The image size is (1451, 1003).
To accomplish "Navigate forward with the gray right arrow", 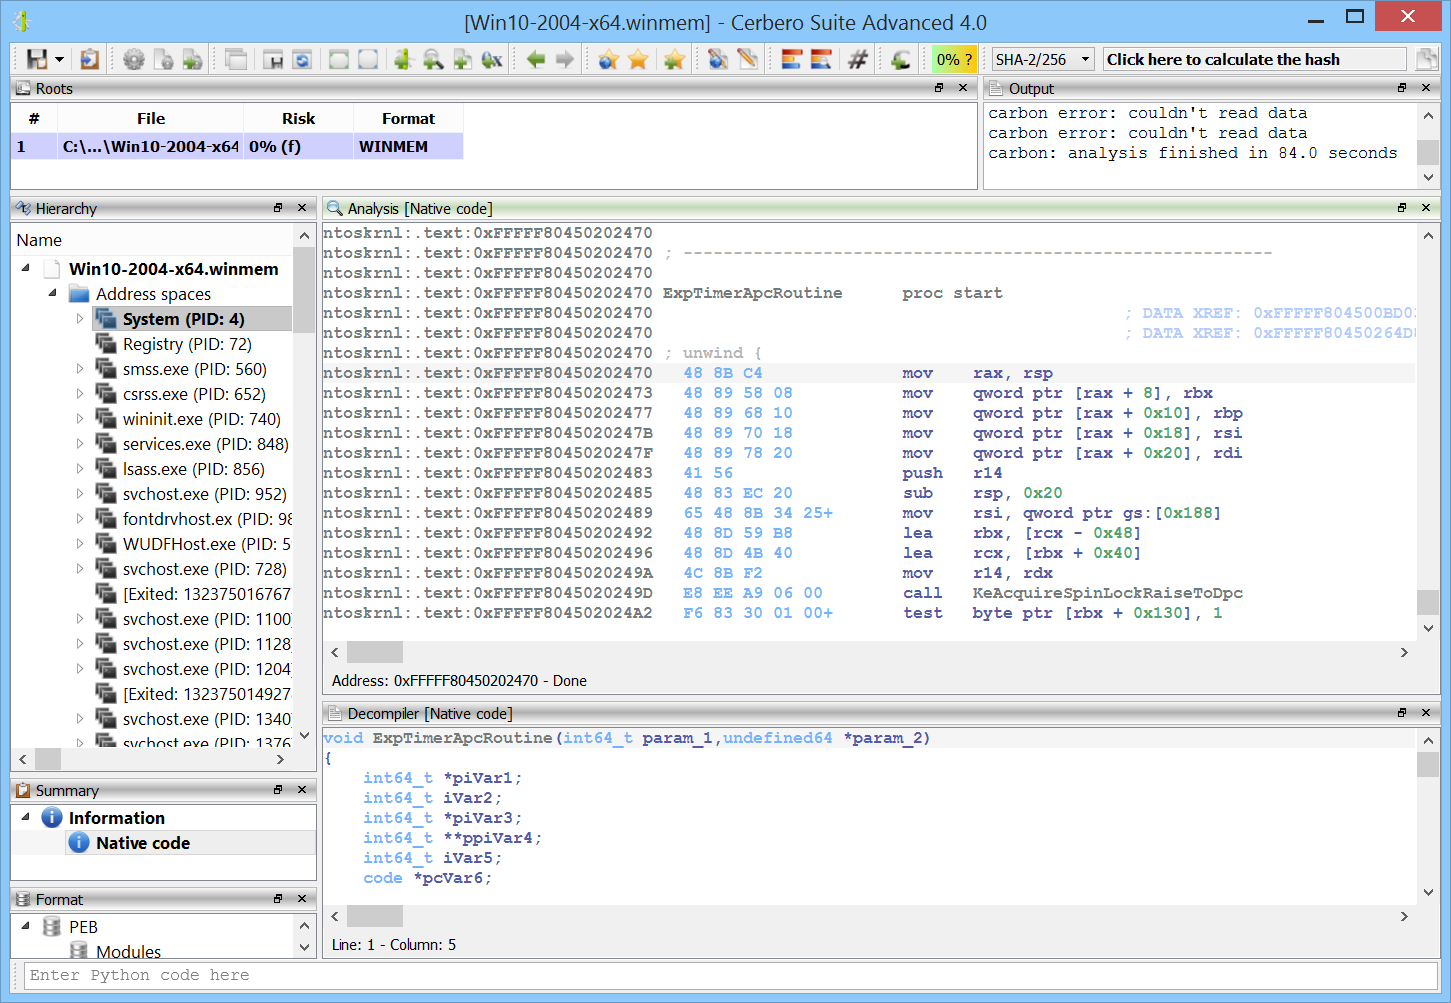I will pos(565,60).
